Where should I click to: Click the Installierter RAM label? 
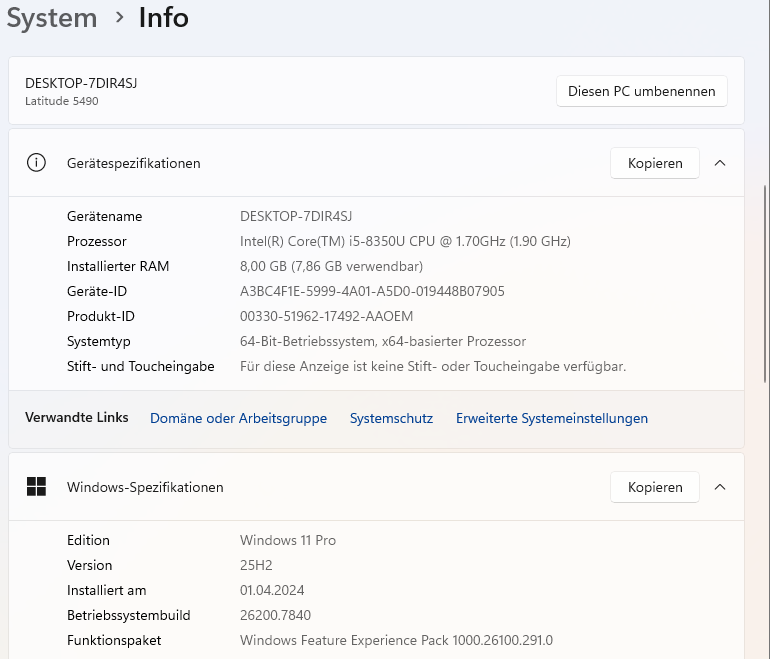(118, 266)
